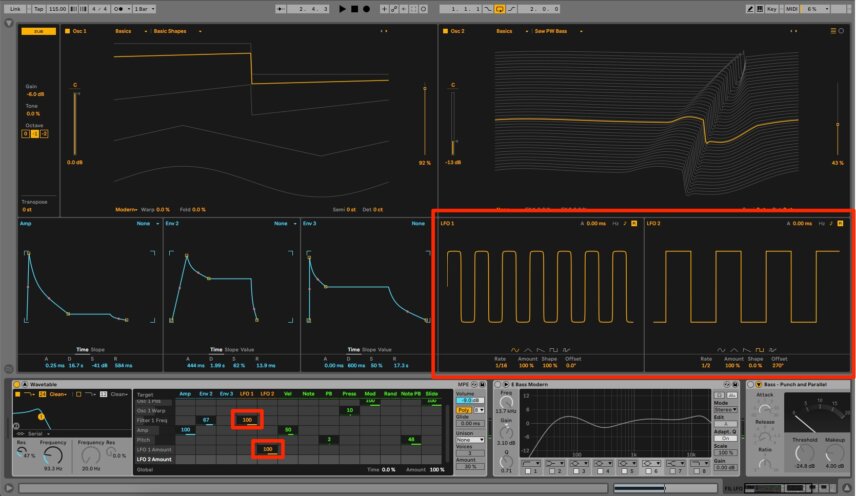Viewport: 856px width, 496px height.
Task: Click the Link button in toolbar
Action: [15, 9]
